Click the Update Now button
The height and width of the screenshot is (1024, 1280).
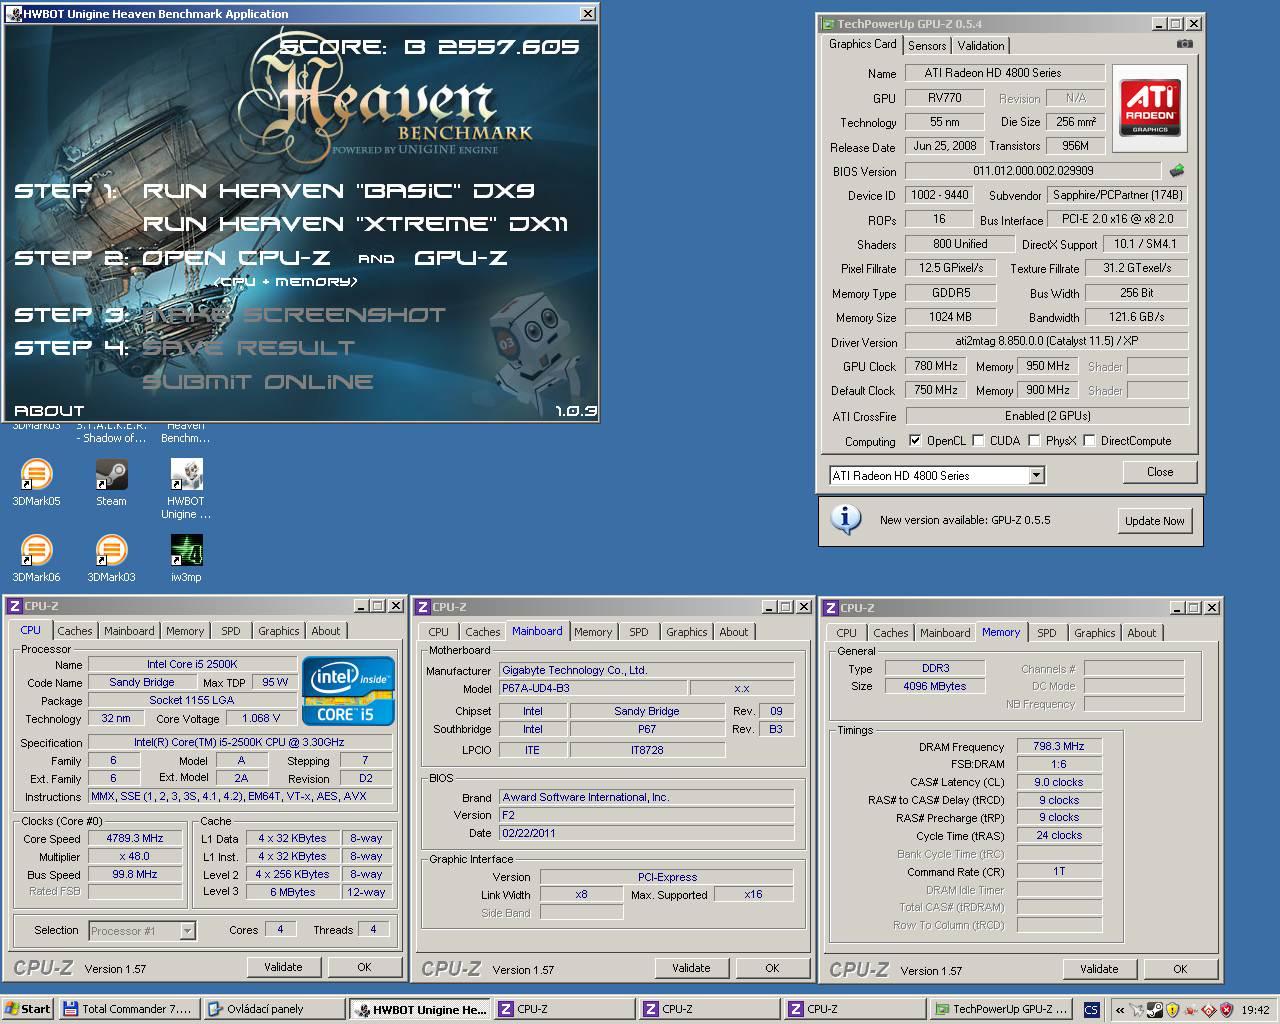[1154, 521]
